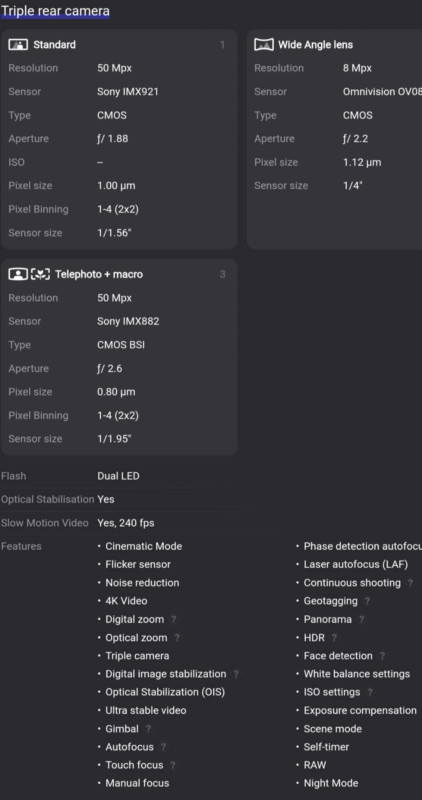The image size is (422, 800).
Task: Click the Wide Angle lens icon
Action: pos(264,45)
